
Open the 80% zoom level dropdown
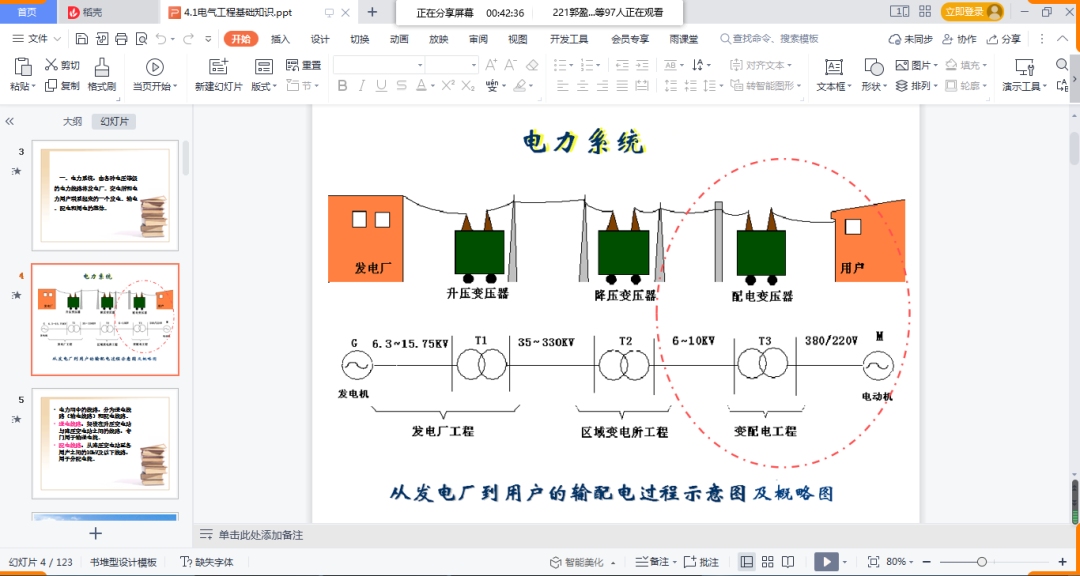click(x=899, y=562)
